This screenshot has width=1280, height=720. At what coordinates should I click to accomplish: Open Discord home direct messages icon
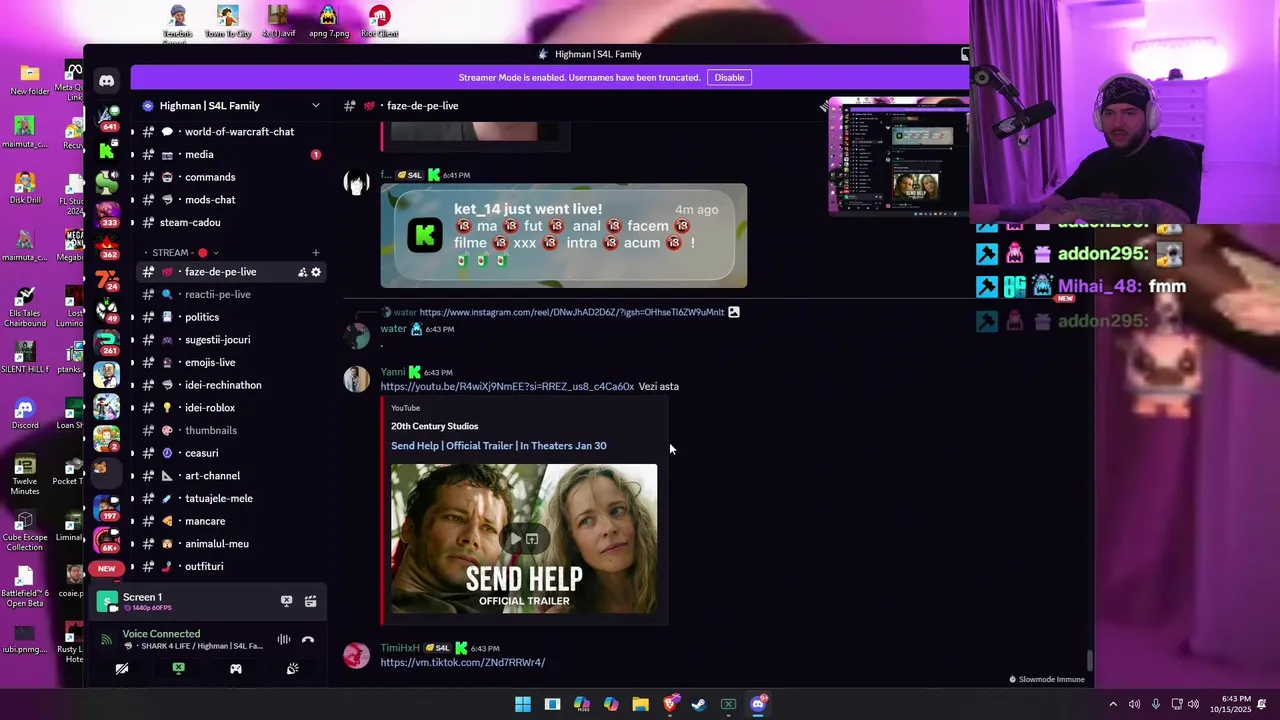coord(106,81)
